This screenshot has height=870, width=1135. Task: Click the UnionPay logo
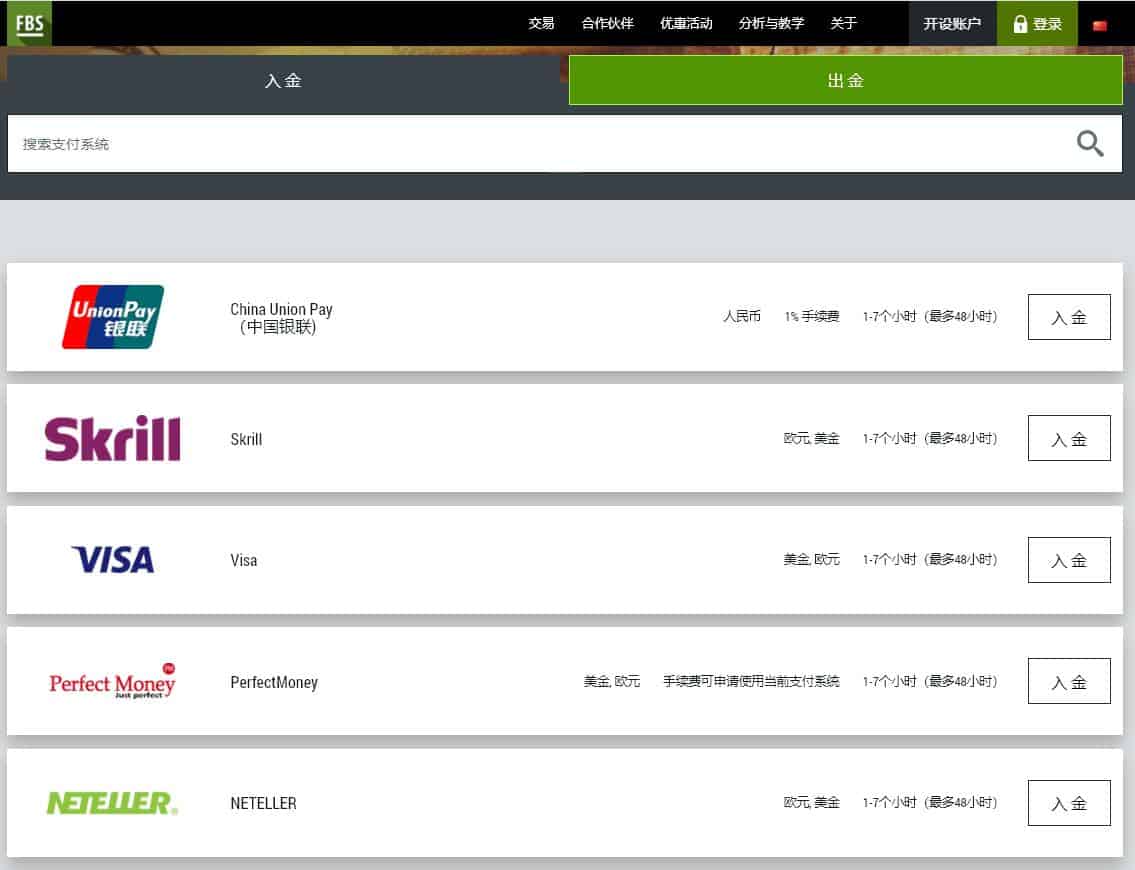coord(113,317)
